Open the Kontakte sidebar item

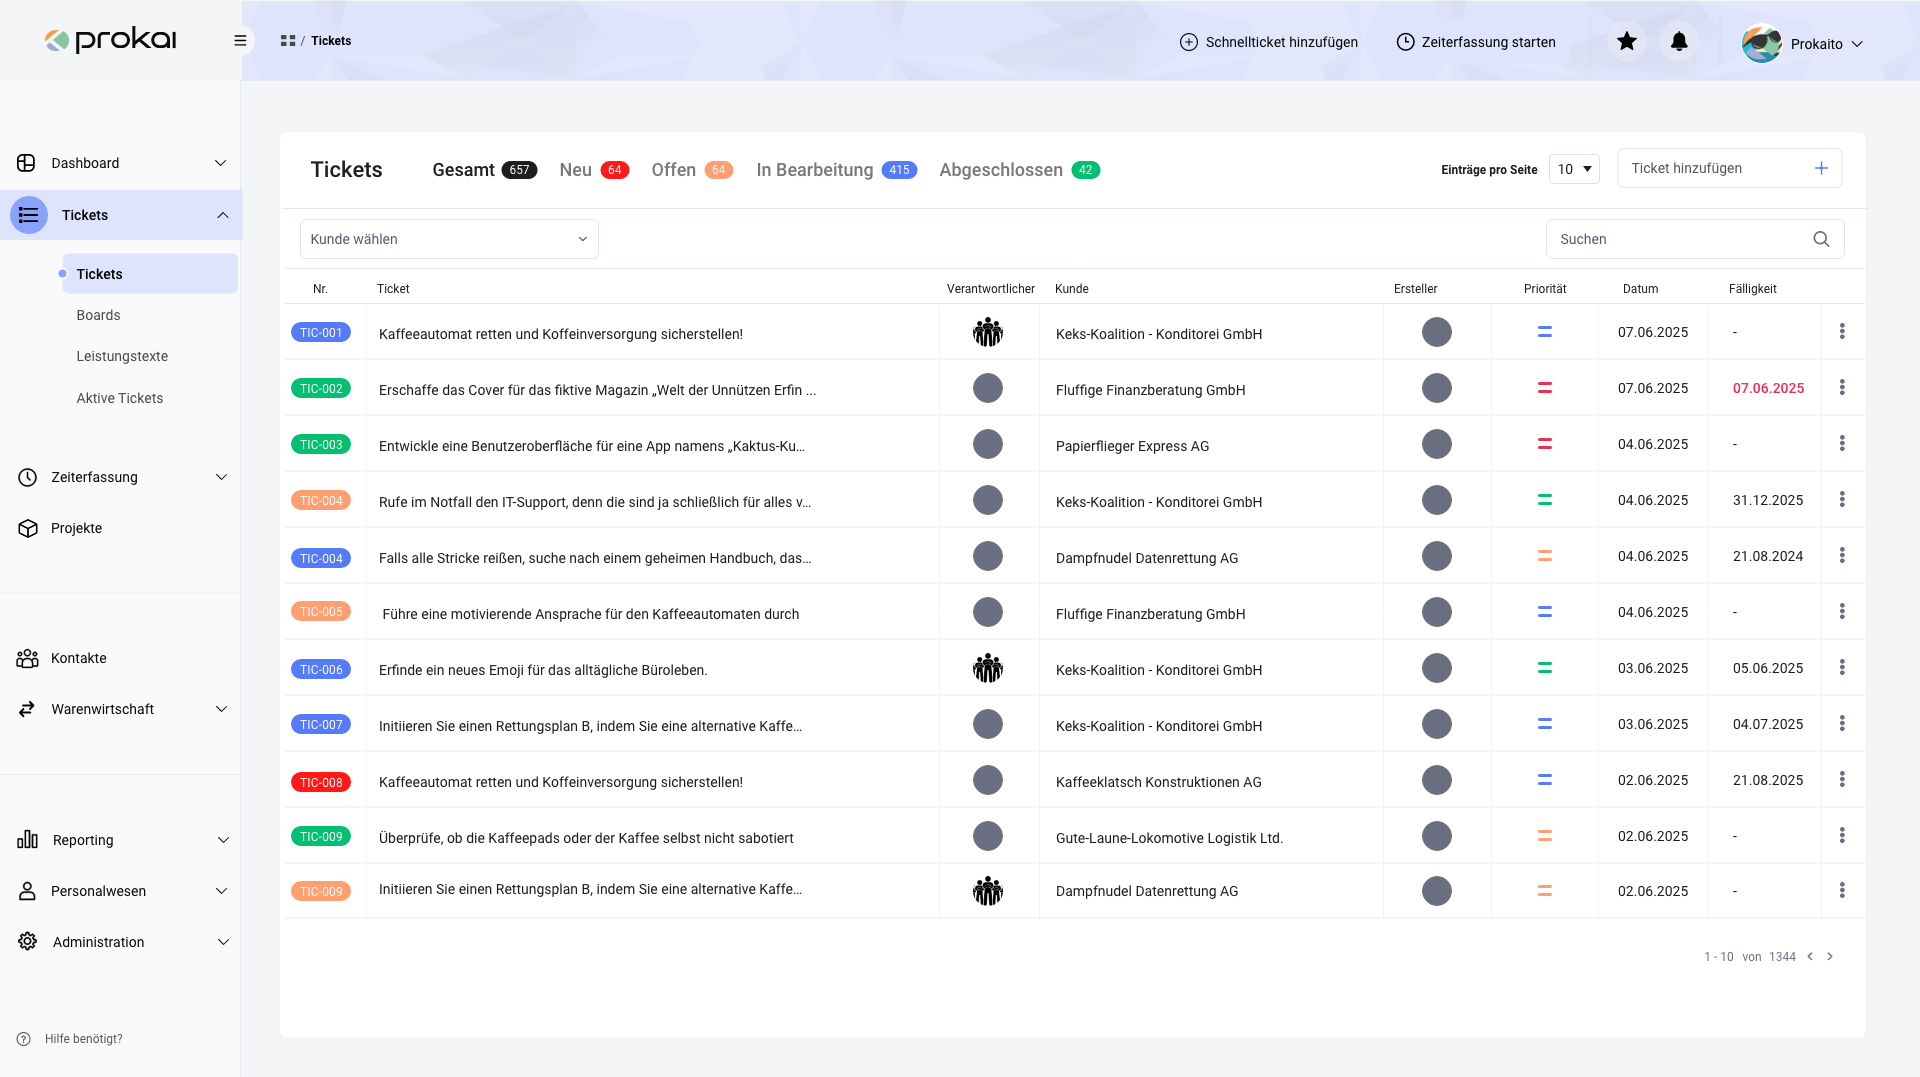click(78, 658)
